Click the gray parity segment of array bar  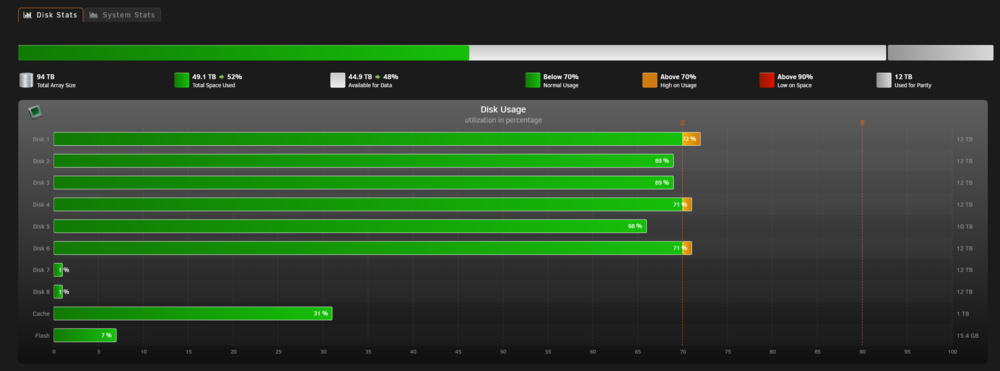coord(941,53)
